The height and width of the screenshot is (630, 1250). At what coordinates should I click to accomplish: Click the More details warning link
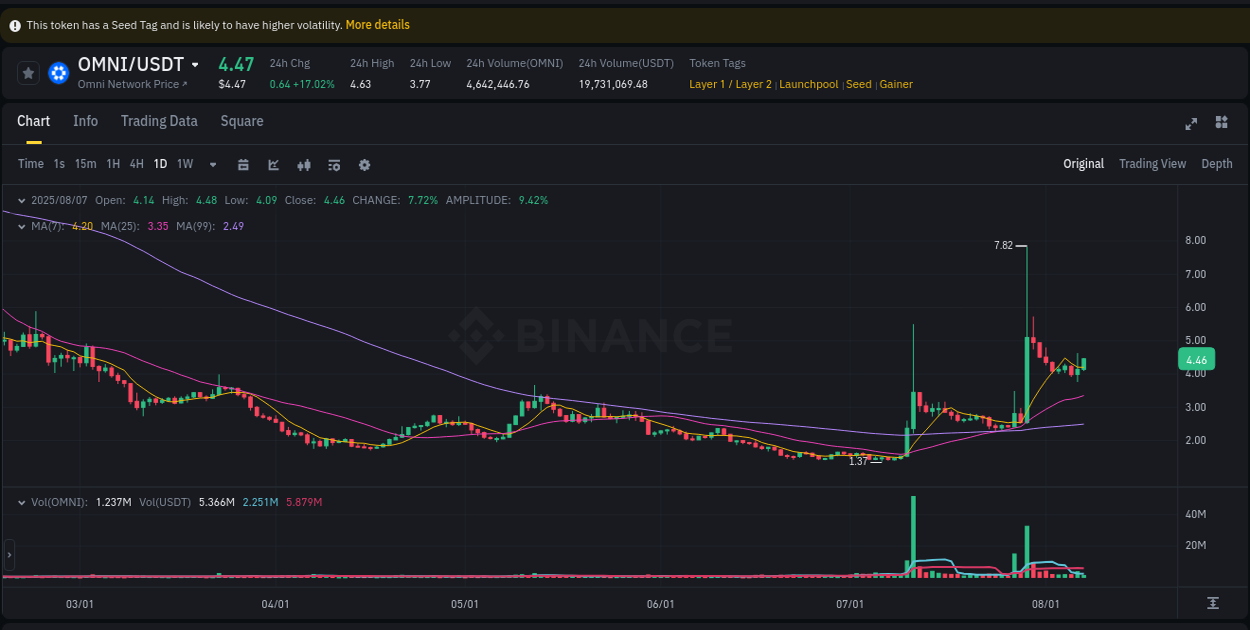click(x=377, y=24)
